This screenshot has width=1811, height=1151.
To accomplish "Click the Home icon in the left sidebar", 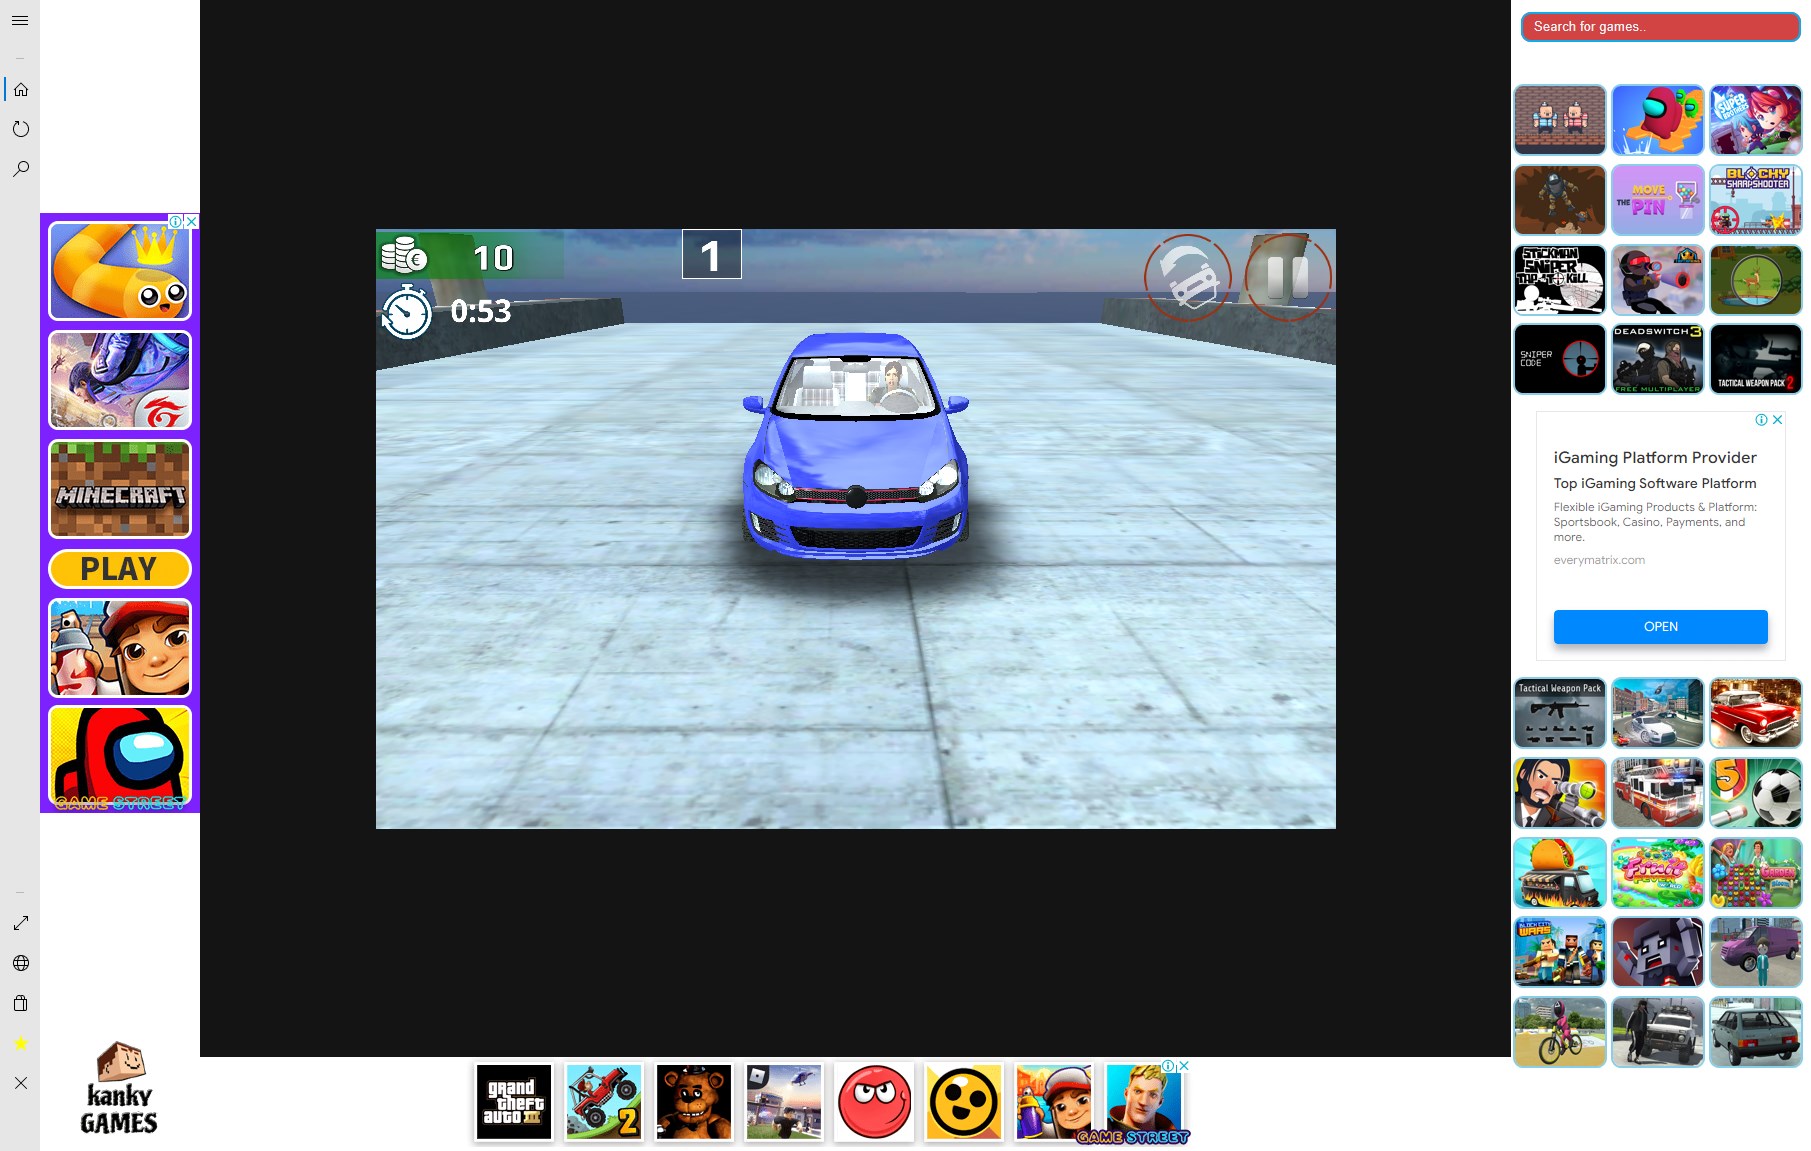I will coord(21,89).
